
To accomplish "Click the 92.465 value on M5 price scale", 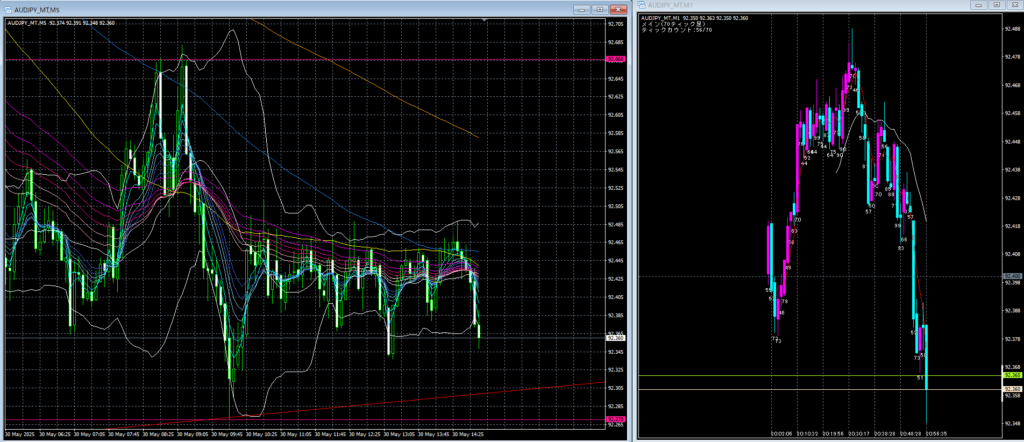I will pyautogui.click(x=616, y=242).
